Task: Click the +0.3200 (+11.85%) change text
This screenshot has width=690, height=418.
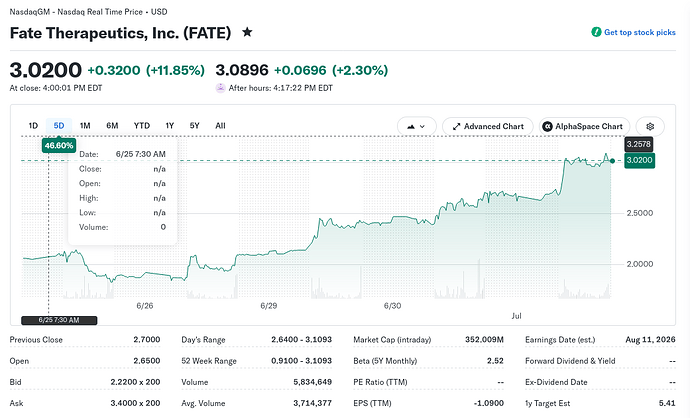Action: (x=146, y=70)
